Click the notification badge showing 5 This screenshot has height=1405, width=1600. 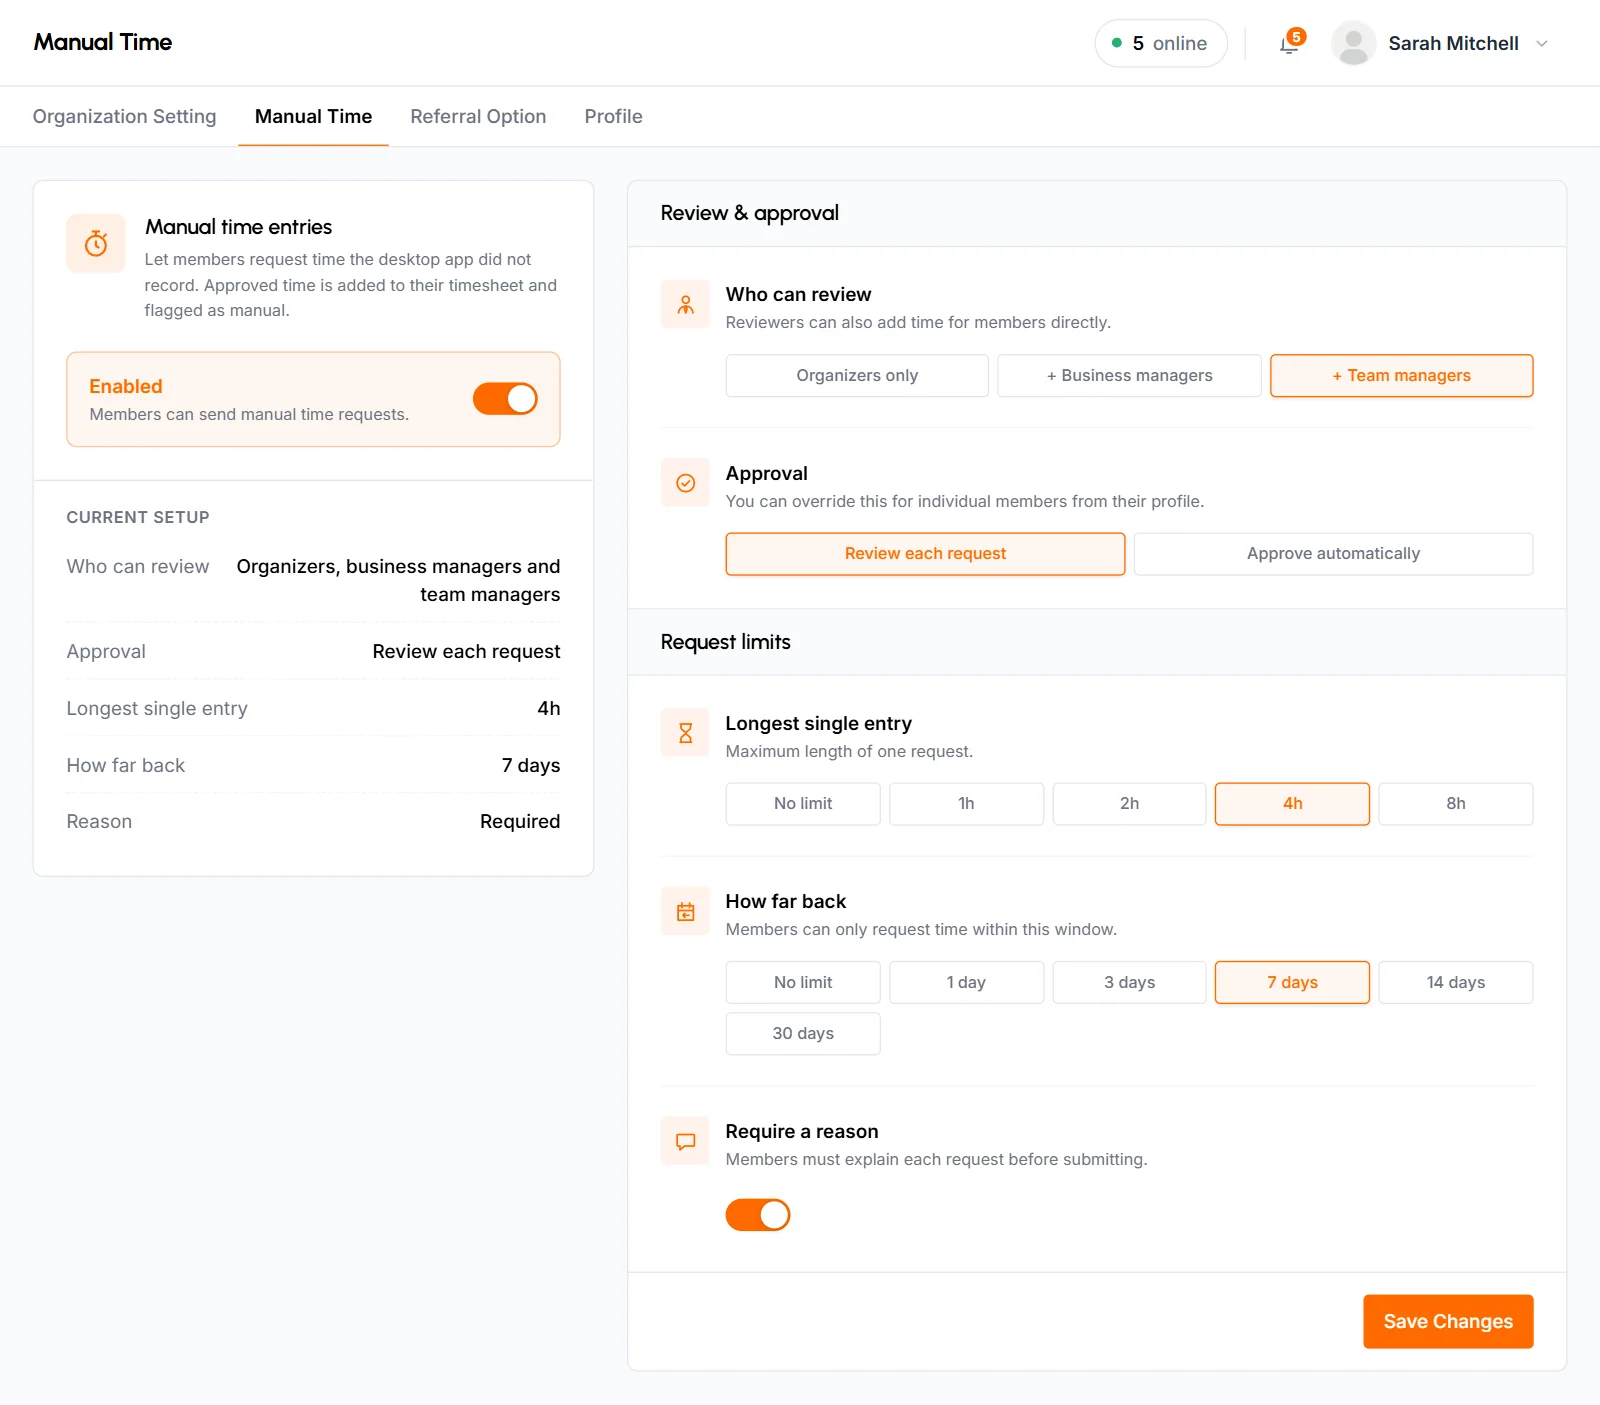click(1296, 37)
